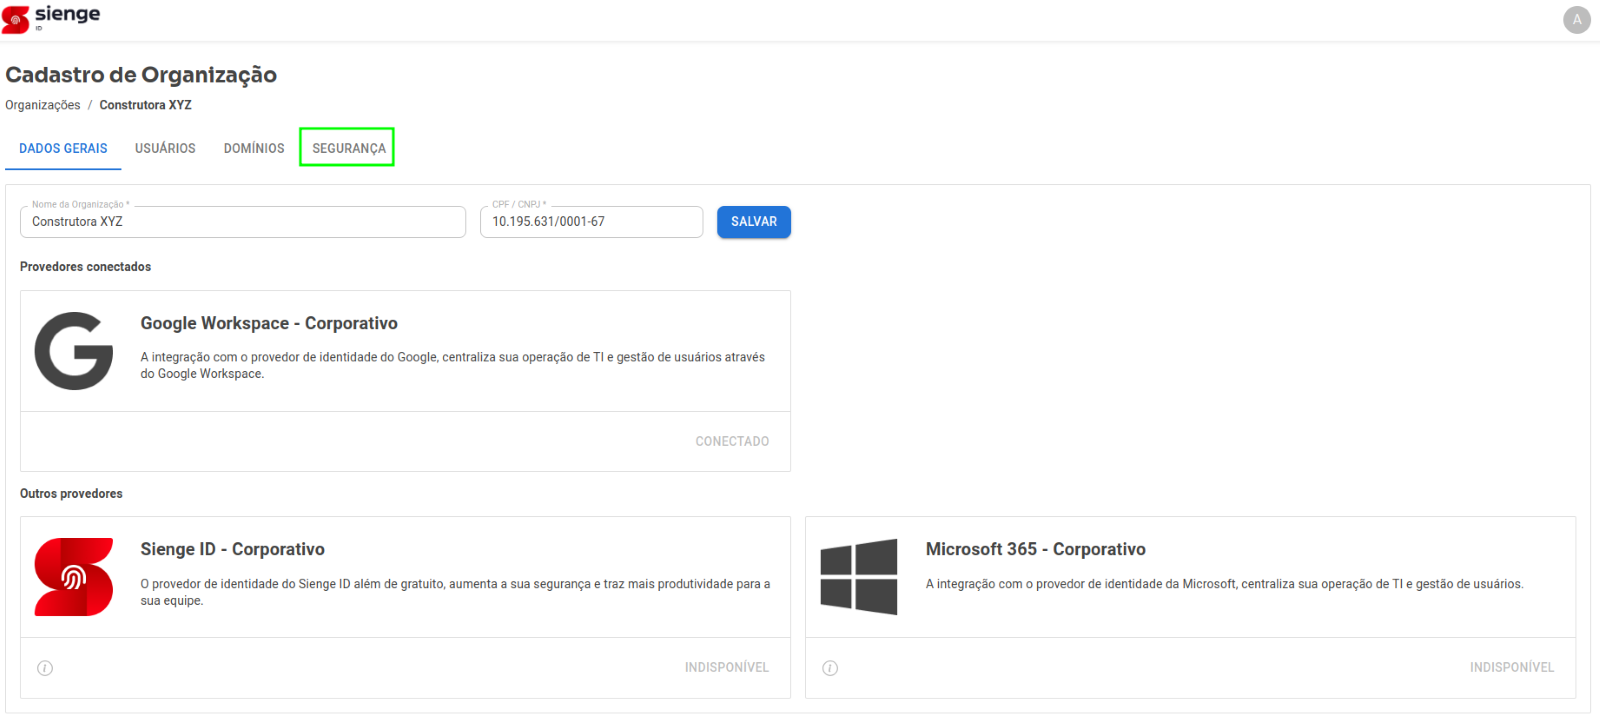Open the Segurança tab
The height and width of the screenshot is (724, 1600).
(x=348, y=148)
